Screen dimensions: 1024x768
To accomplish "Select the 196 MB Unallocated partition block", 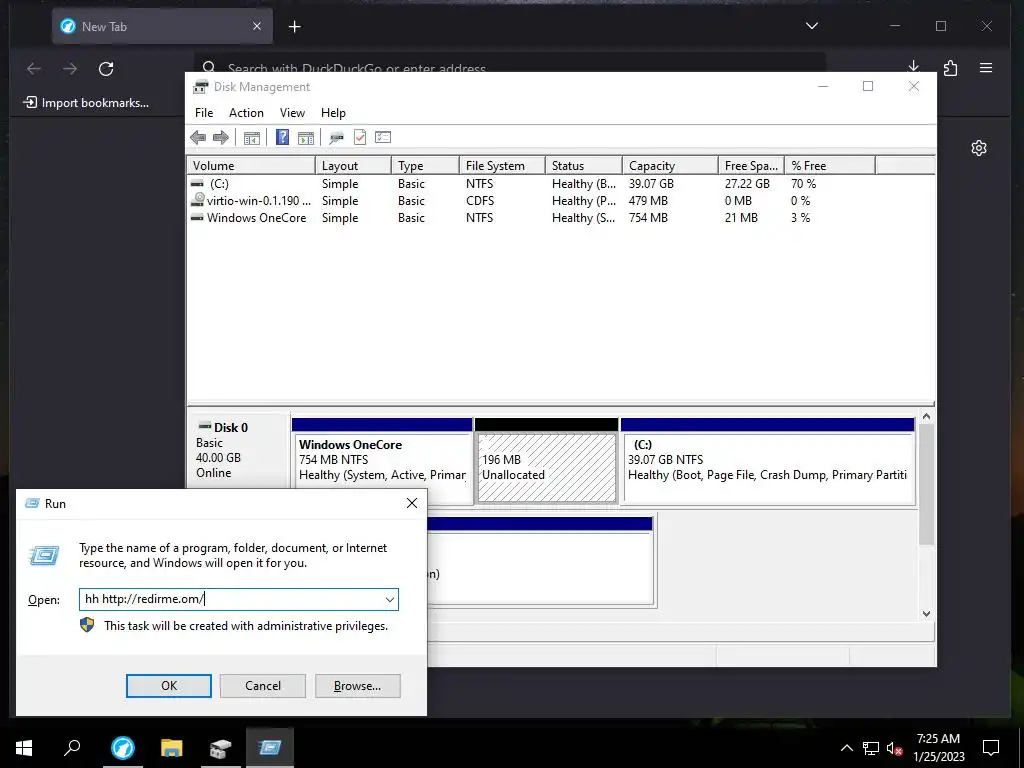I will point(547,460).
